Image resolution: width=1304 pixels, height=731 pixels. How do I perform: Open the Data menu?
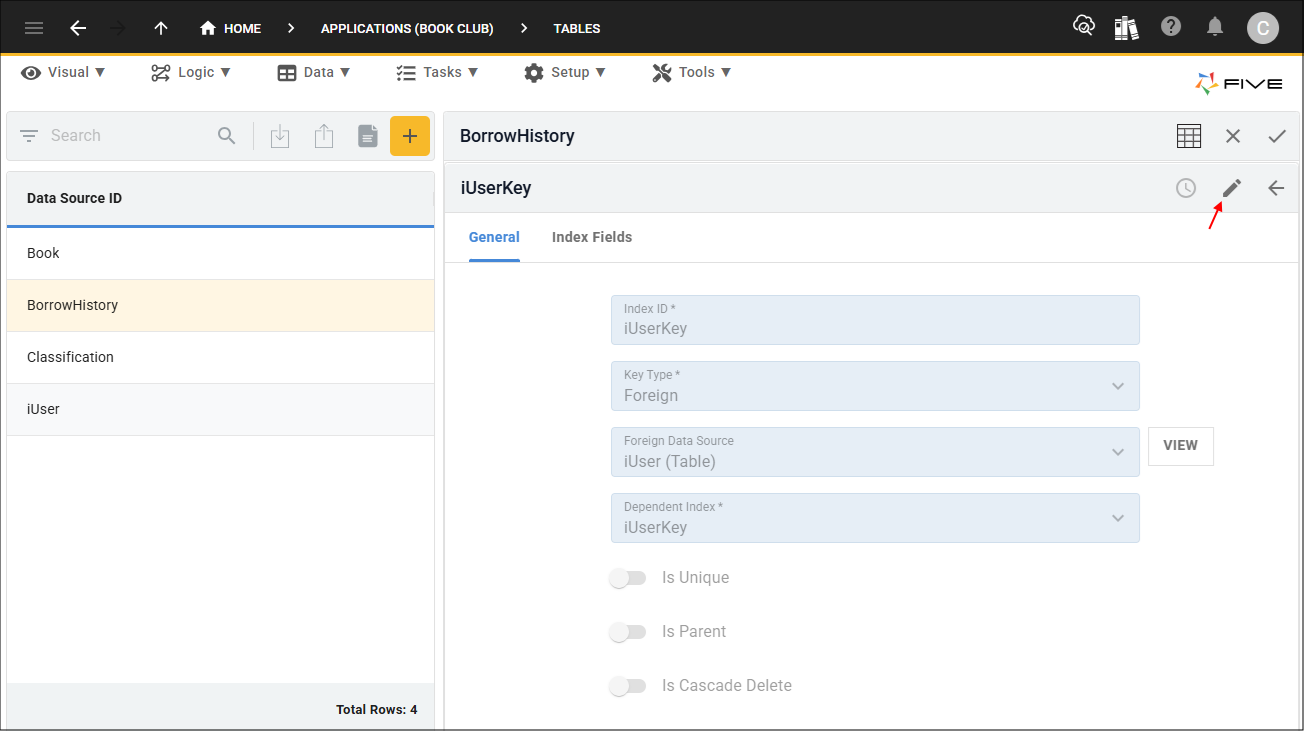[314, 72]
